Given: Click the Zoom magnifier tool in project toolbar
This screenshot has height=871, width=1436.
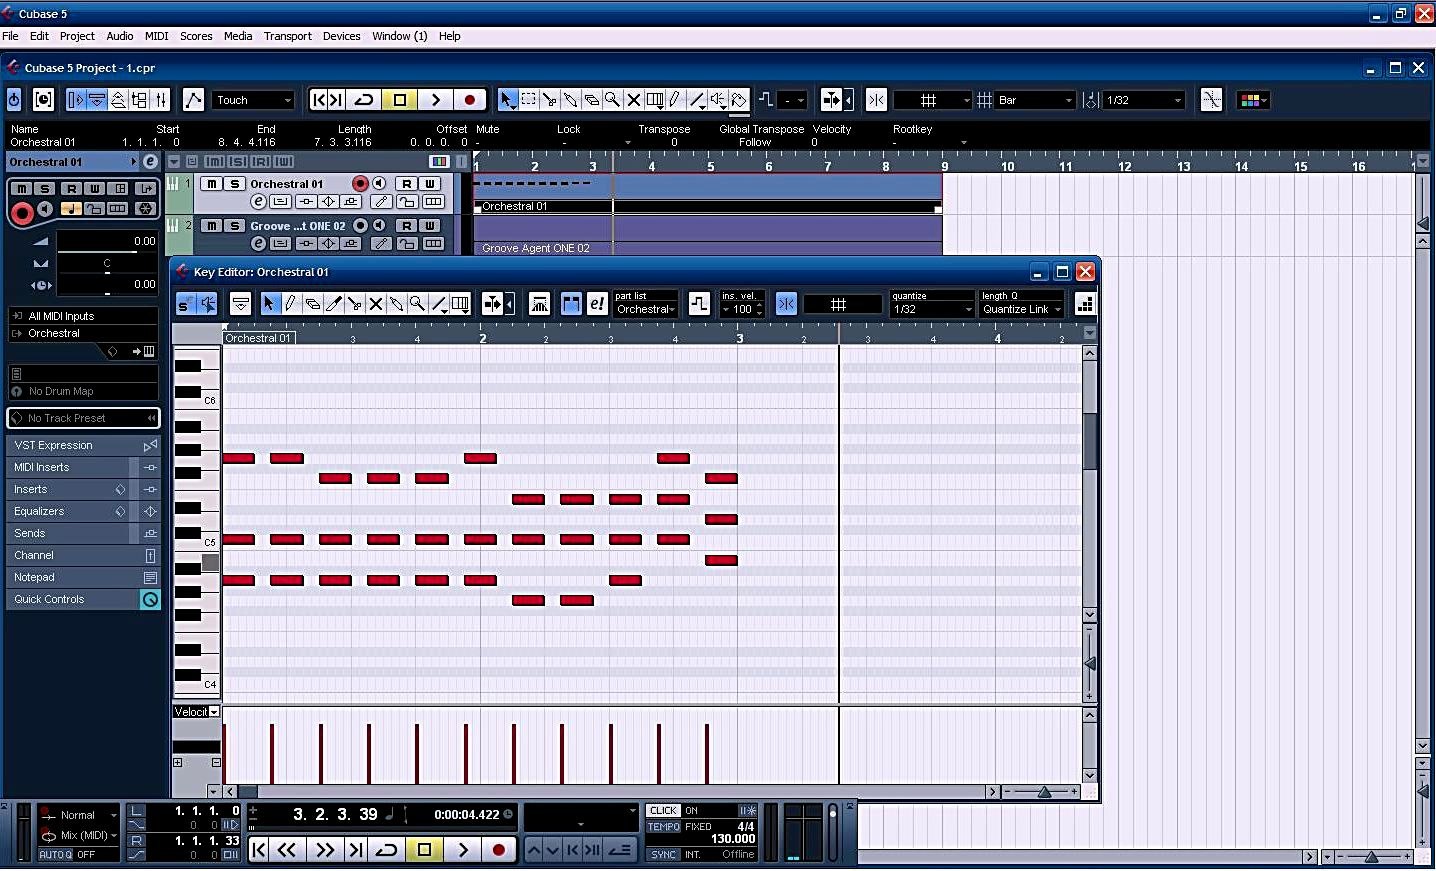Looking at the screenshot, I should click(x=612, y=100).
